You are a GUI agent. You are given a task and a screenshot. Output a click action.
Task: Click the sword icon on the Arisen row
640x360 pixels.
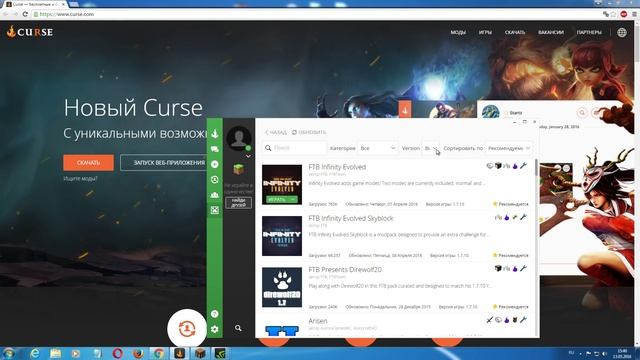click(x=490, y=320)
